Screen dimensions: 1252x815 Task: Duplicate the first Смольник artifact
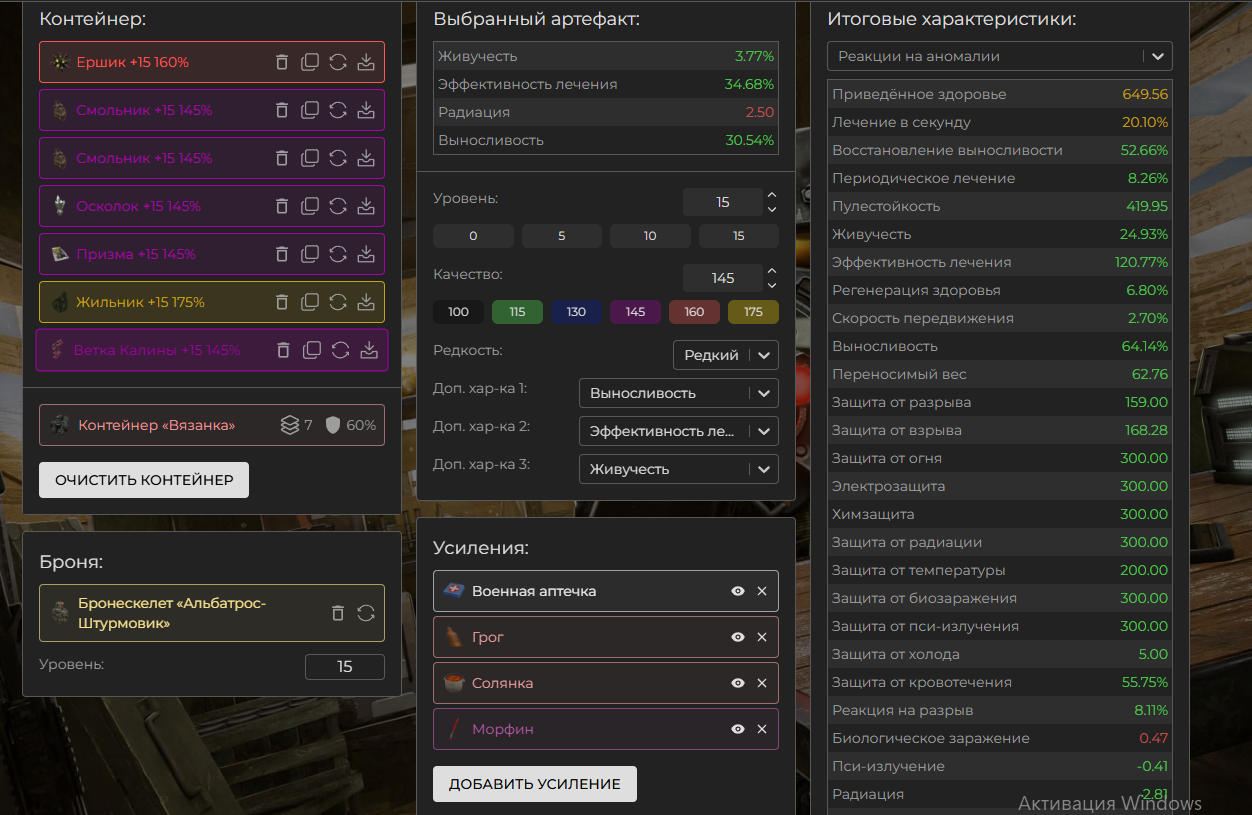[x=310, y=110]
